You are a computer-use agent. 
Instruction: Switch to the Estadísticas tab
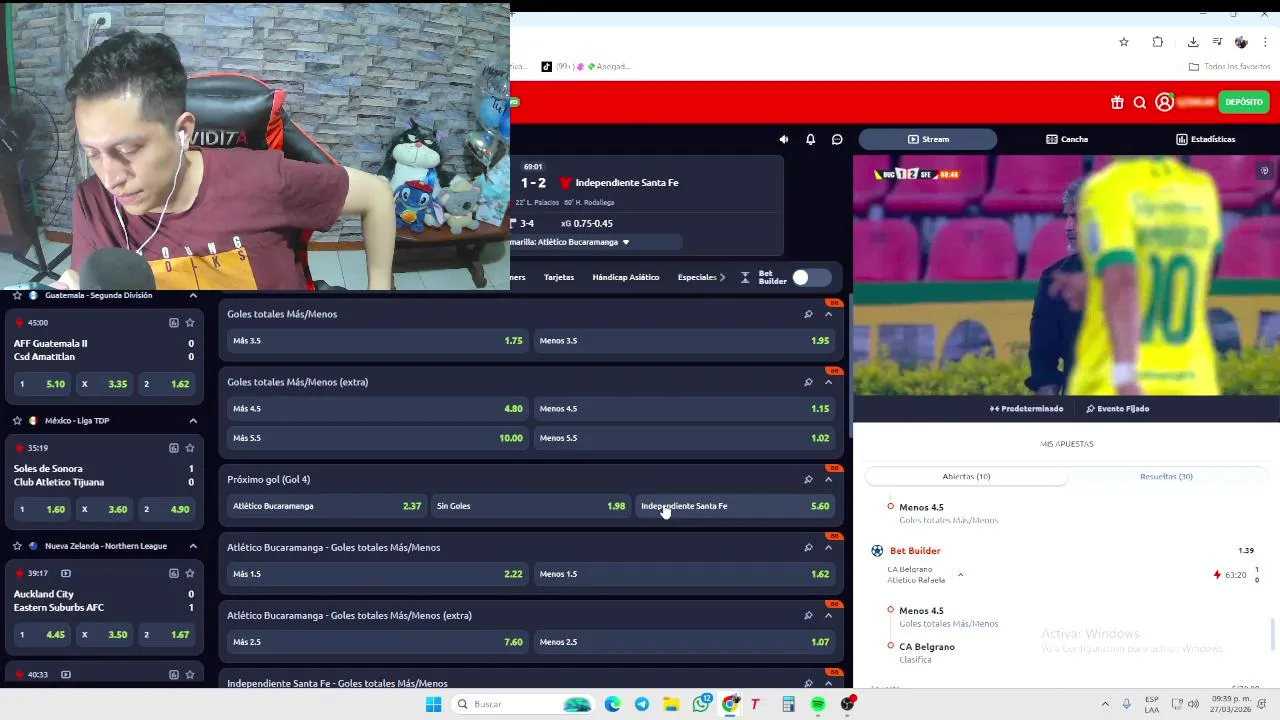pos(1206,139)
